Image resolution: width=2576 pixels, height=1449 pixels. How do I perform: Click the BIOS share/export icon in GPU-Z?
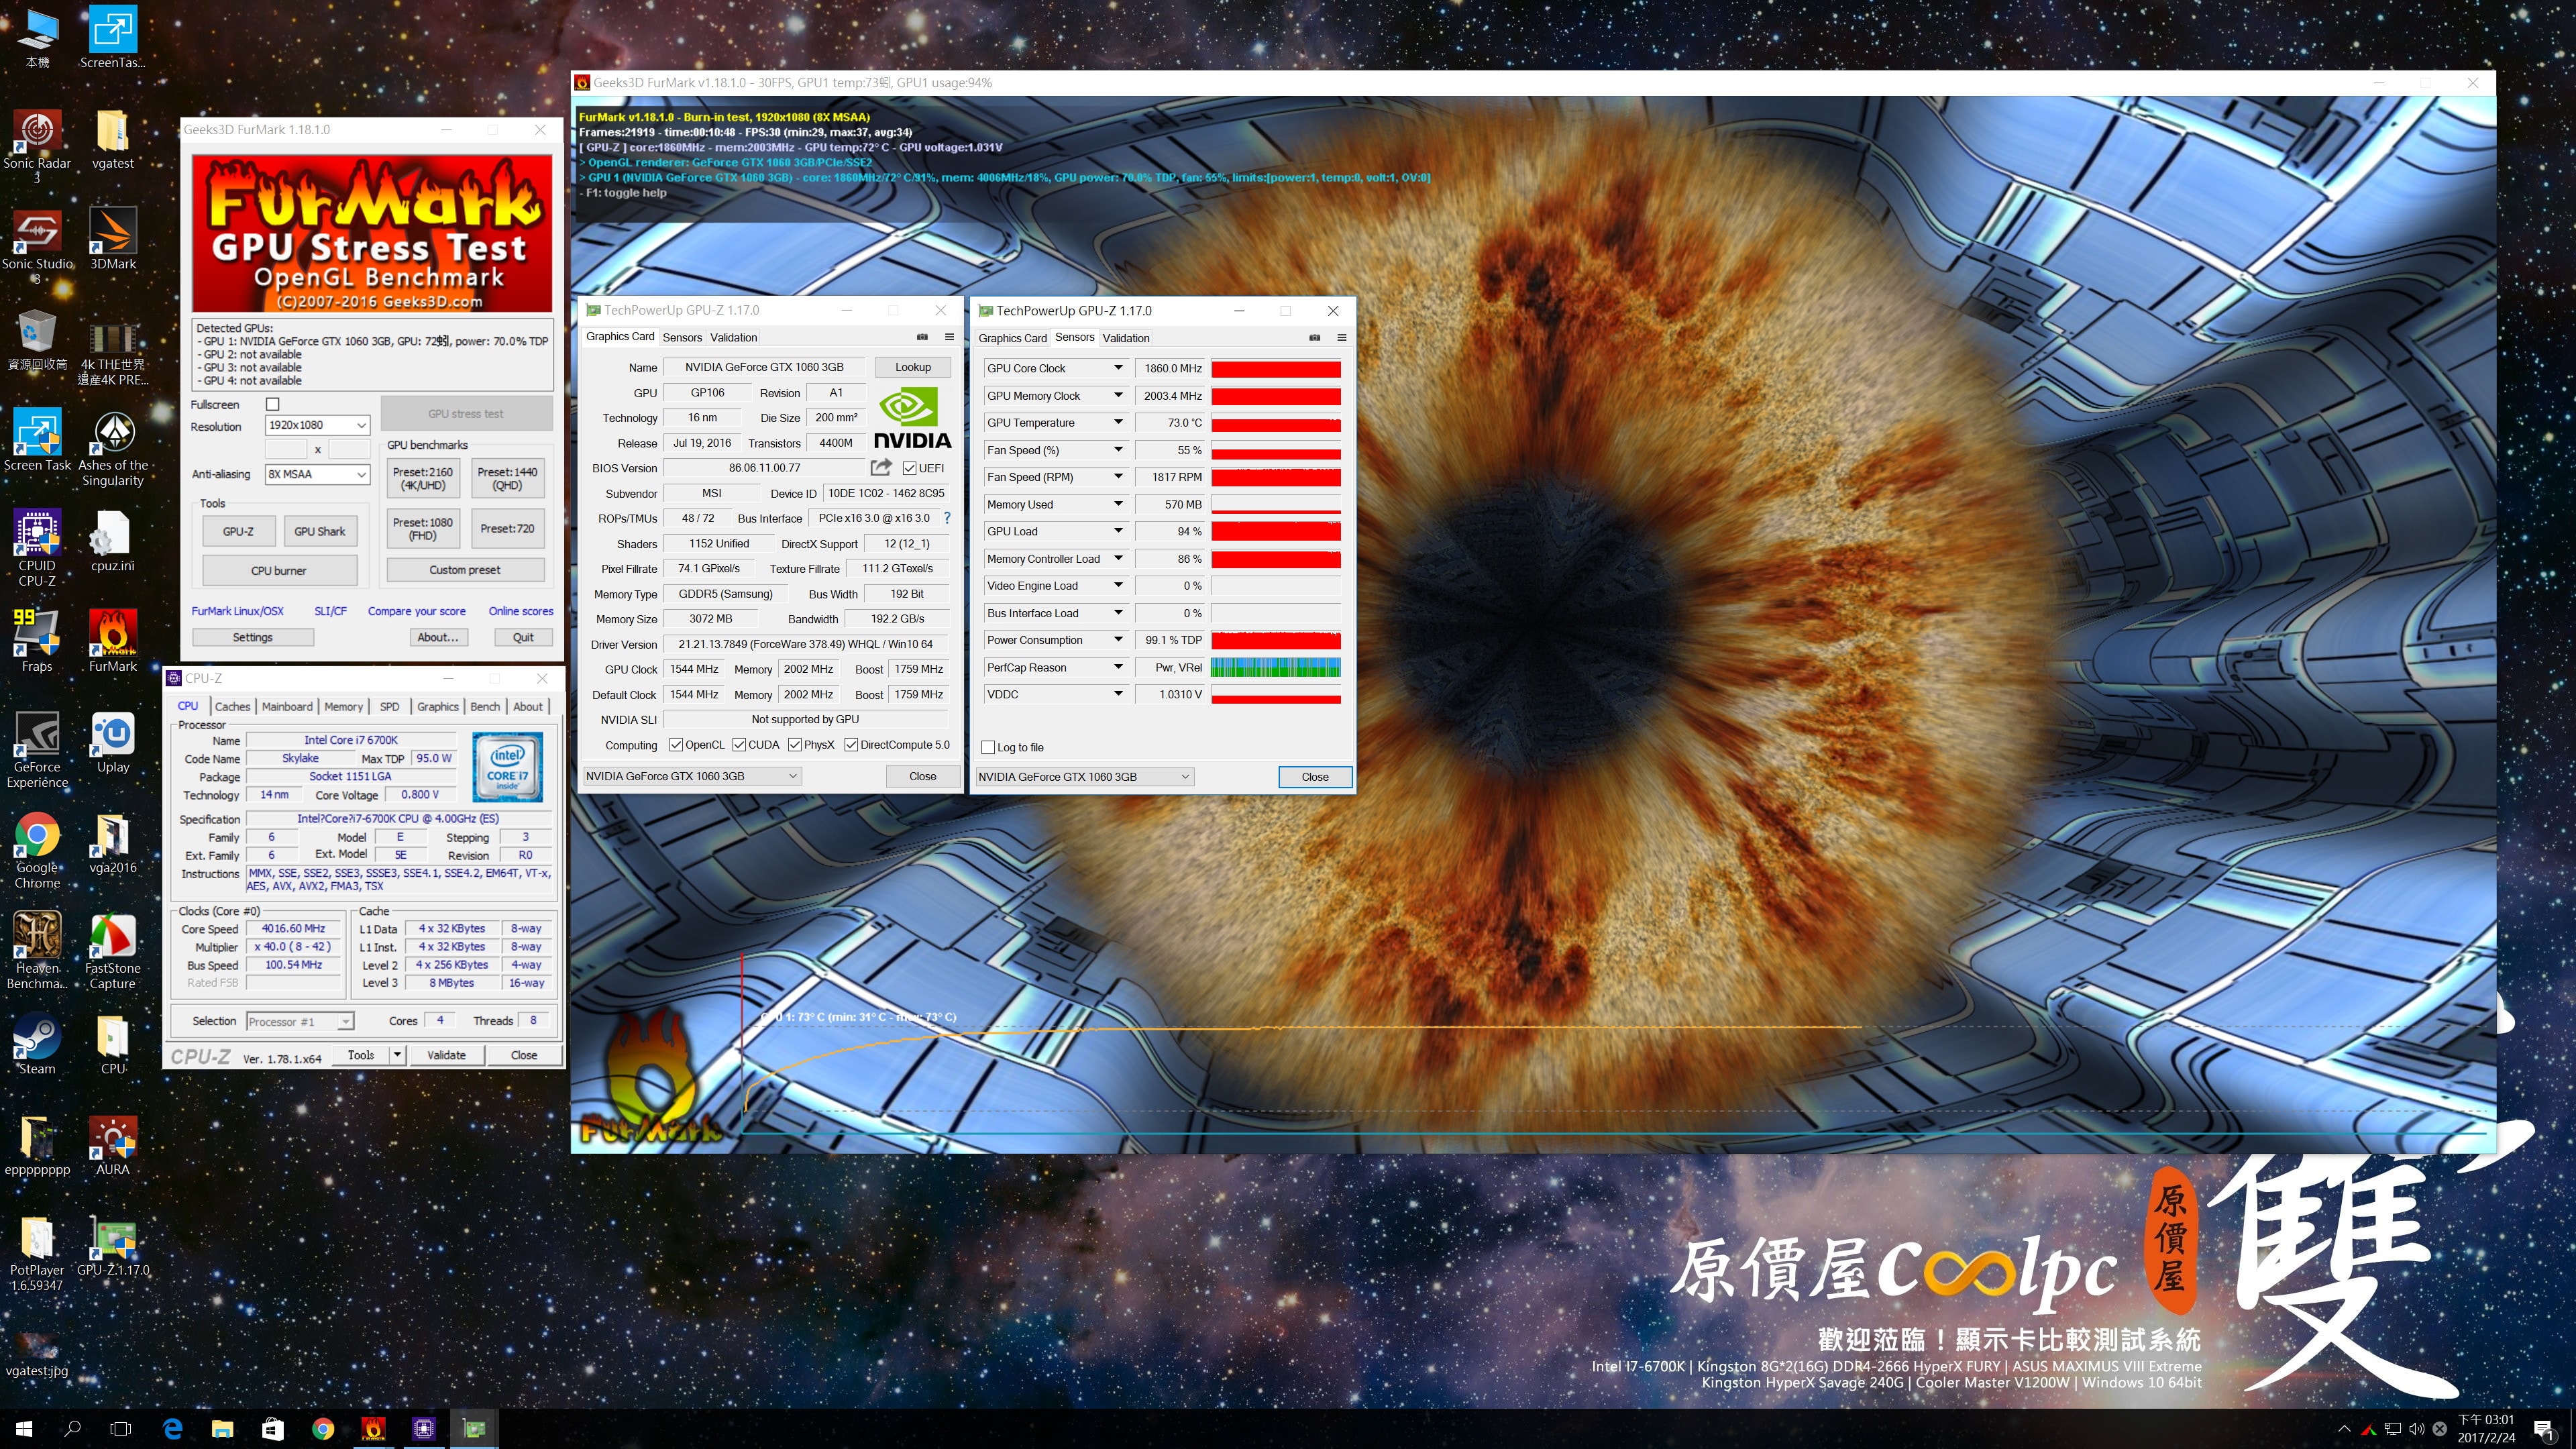881,467
